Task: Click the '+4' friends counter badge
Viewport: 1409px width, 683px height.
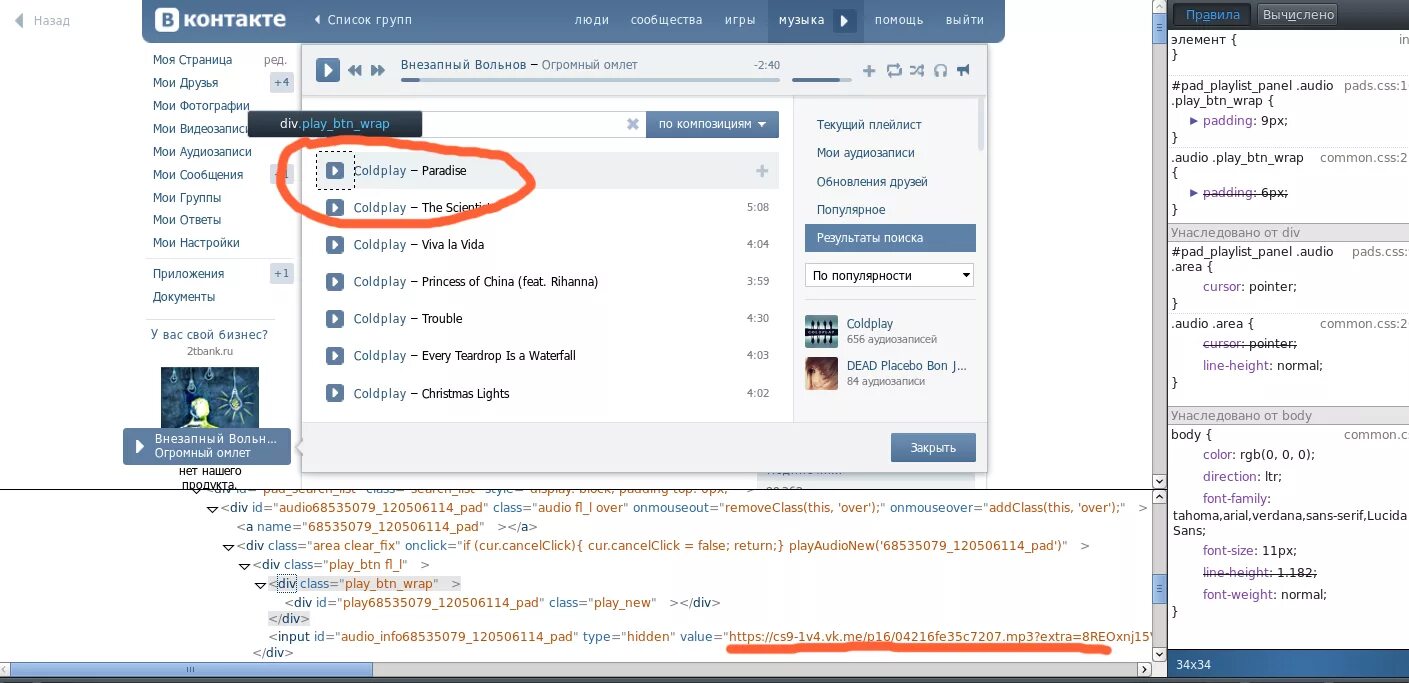Action: (x=282, y=83)
